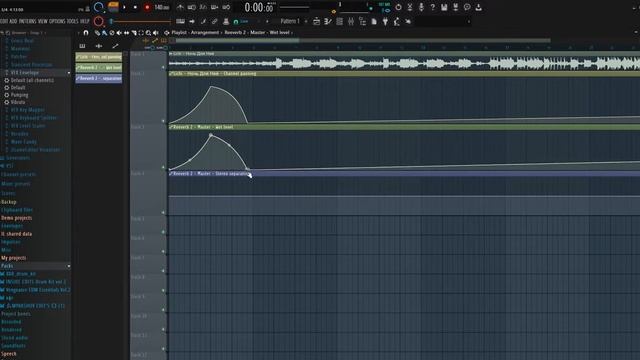Click the step-edit arrow icon
The image size is (640, 360).
click(x=192, y=21)
